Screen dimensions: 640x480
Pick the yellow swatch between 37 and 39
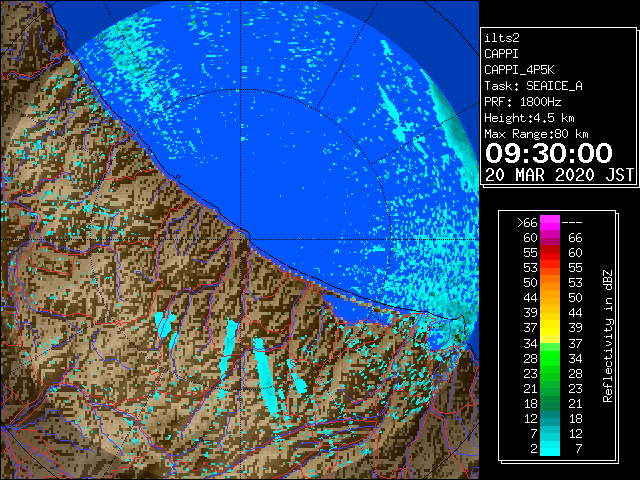550,328
